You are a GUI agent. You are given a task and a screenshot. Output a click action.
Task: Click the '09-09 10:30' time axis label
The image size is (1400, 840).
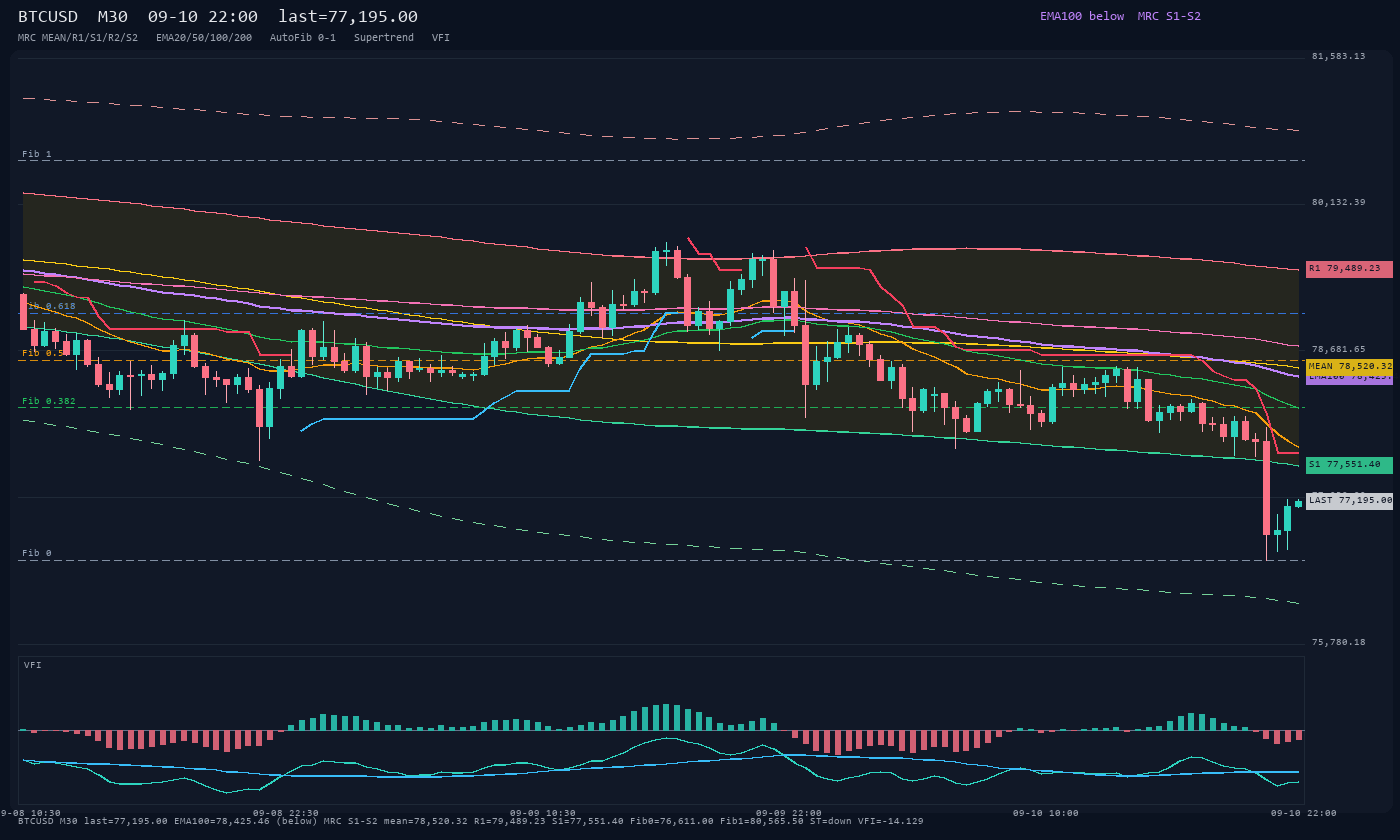(x=542, y=813)
